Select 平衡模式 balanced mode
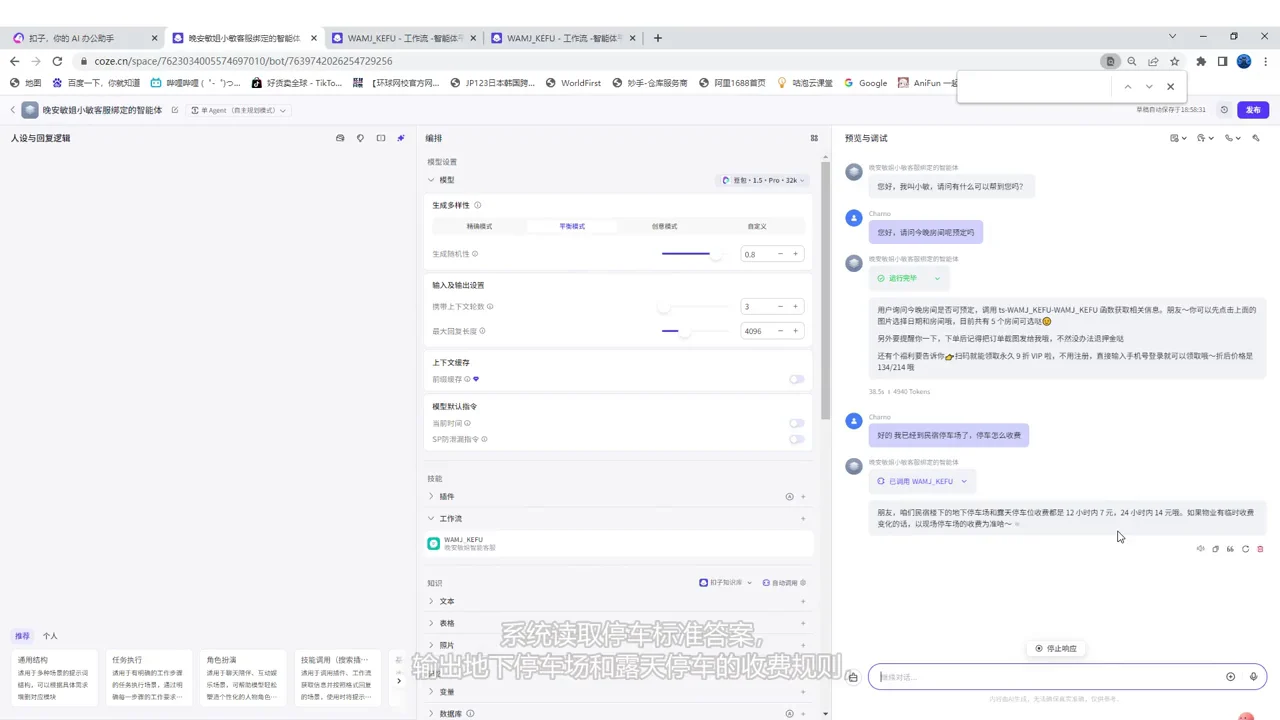Screen dimensions: 1280x720 click(572, 226)
